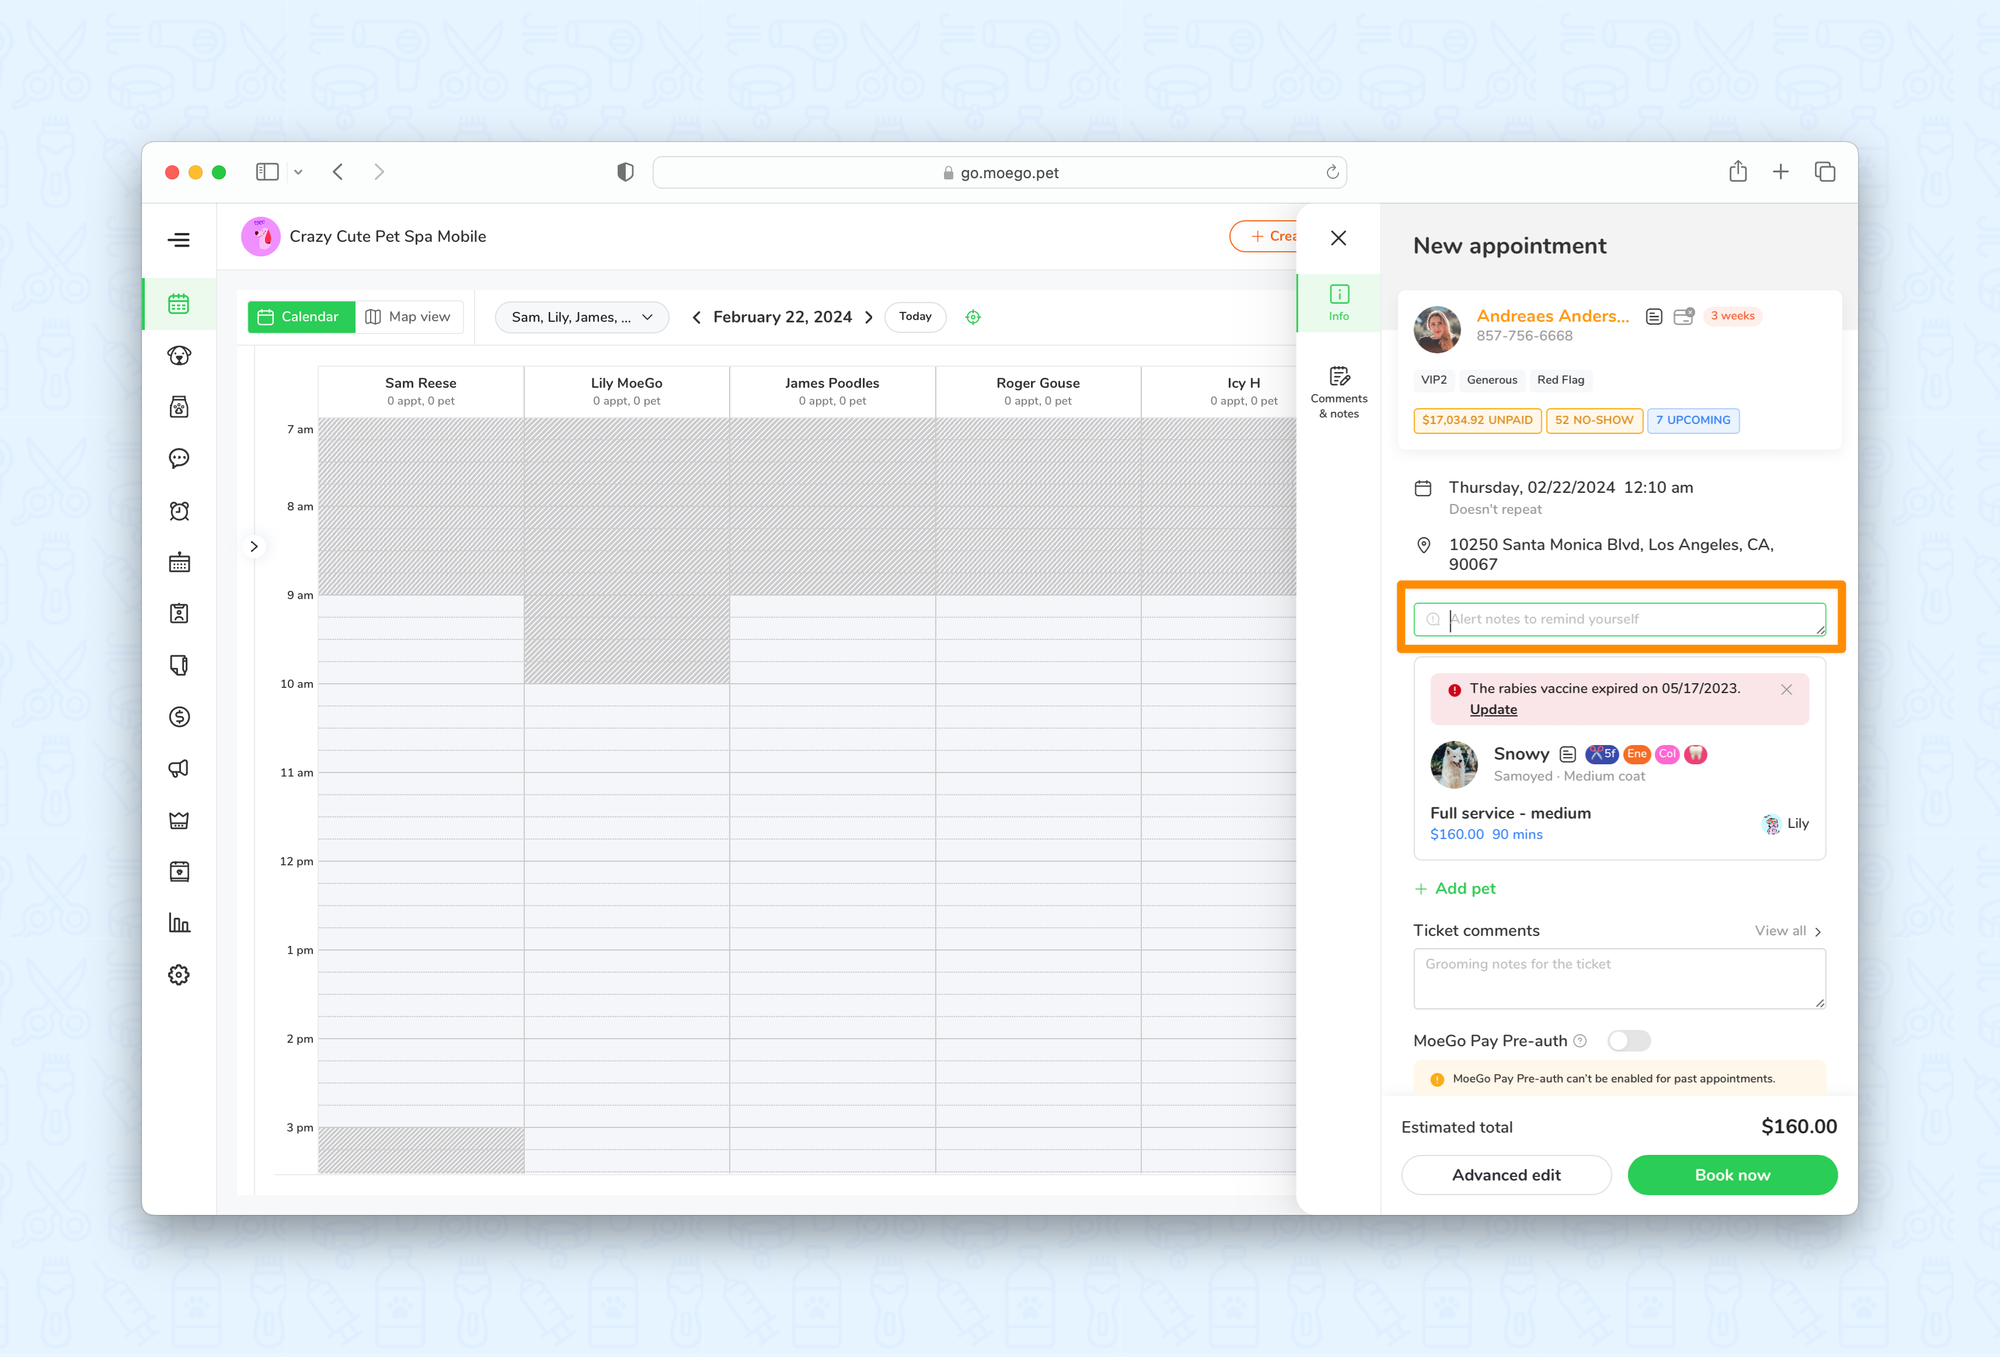
Task: Open the settings gear in sidebar
Action: [179, 975]
